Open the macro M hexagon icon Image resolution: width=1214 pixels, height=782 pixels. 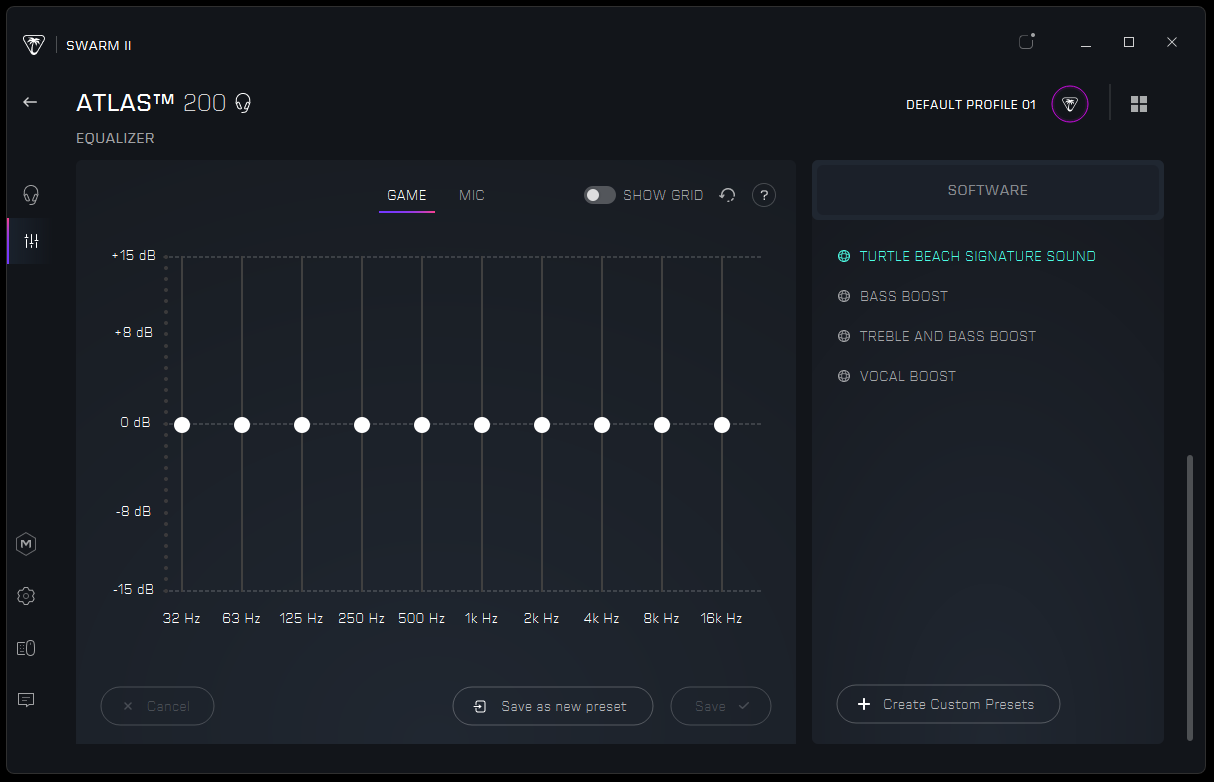[27, 544]
